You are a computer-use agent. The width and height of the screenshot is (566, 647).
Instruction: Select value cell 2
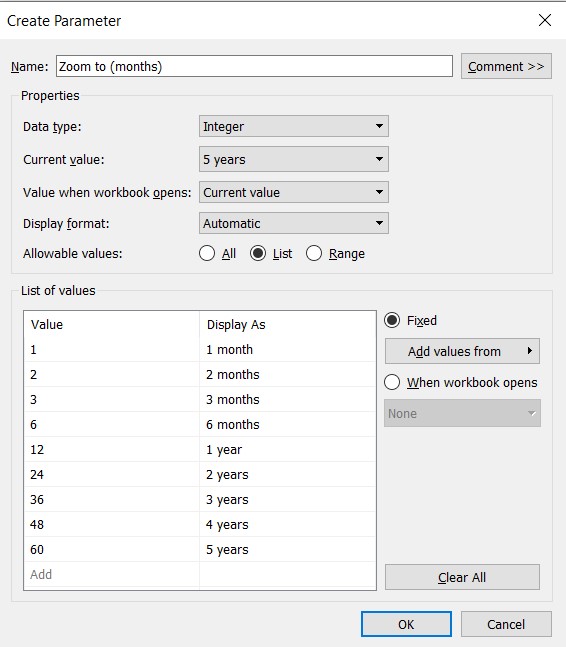click(x=111, y=374)
